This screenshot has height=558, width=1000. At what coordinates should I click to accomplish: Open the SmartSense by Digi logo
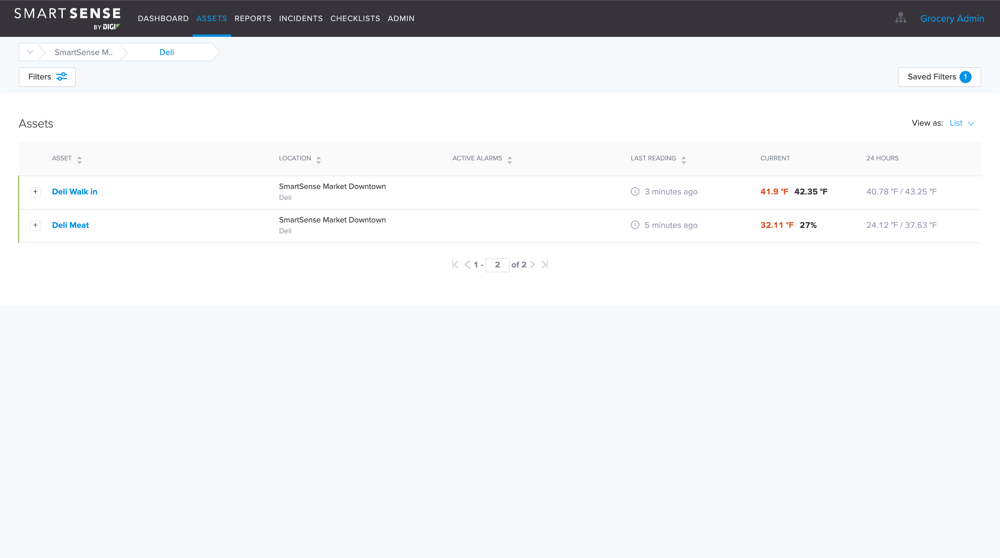click(68, 18)
